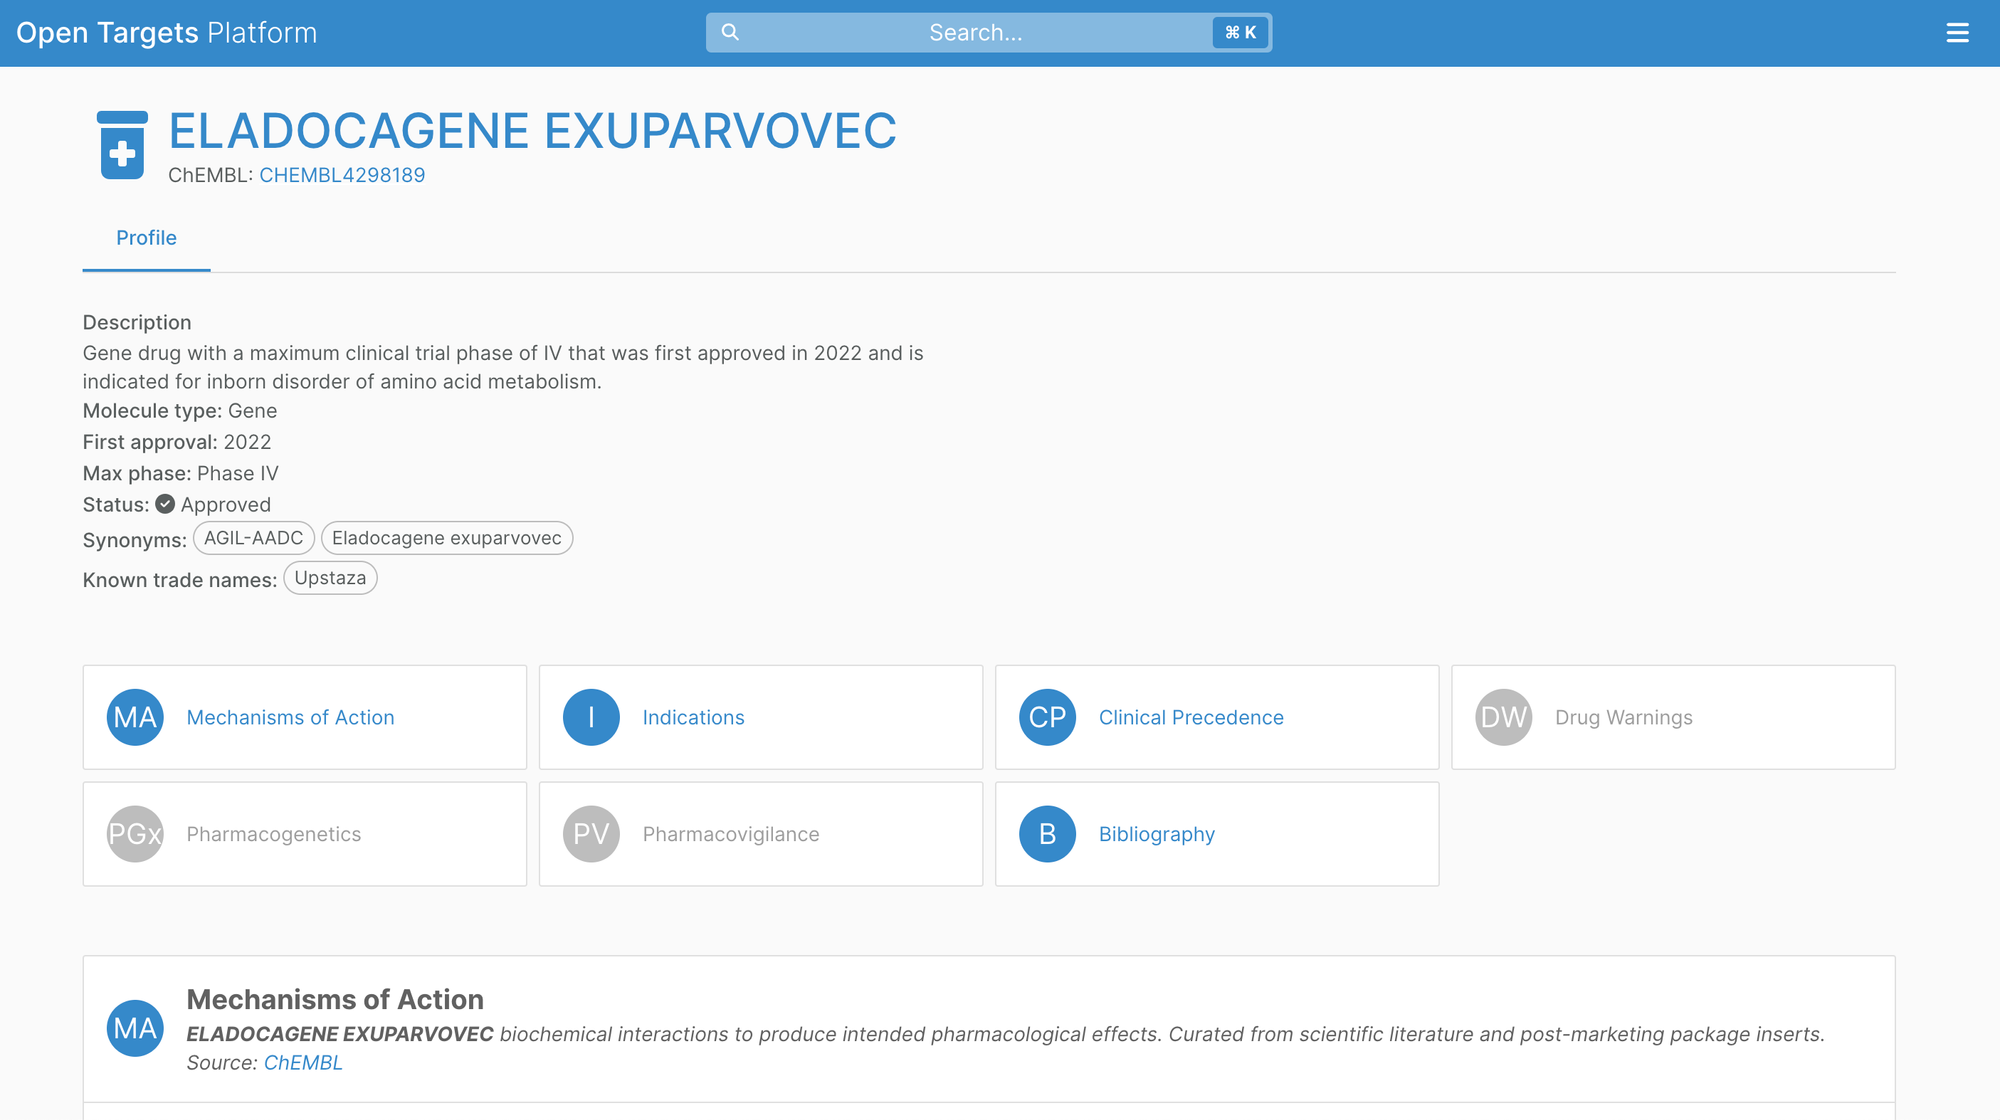Open the hamburger menu icon
The width and height of the screenshot is (2000, 1120).
pyautogui.click(x=1957, y=33)
